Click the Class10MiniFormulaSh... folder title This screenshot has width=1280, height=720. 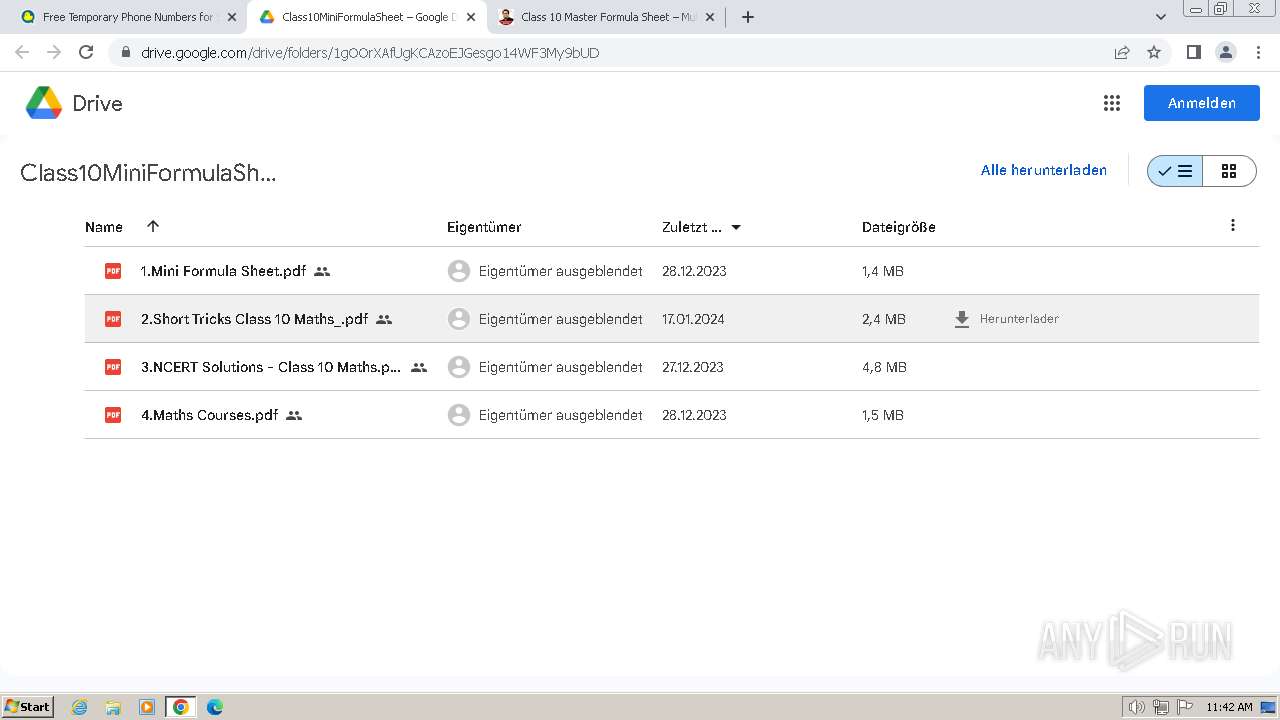point(148,173)
